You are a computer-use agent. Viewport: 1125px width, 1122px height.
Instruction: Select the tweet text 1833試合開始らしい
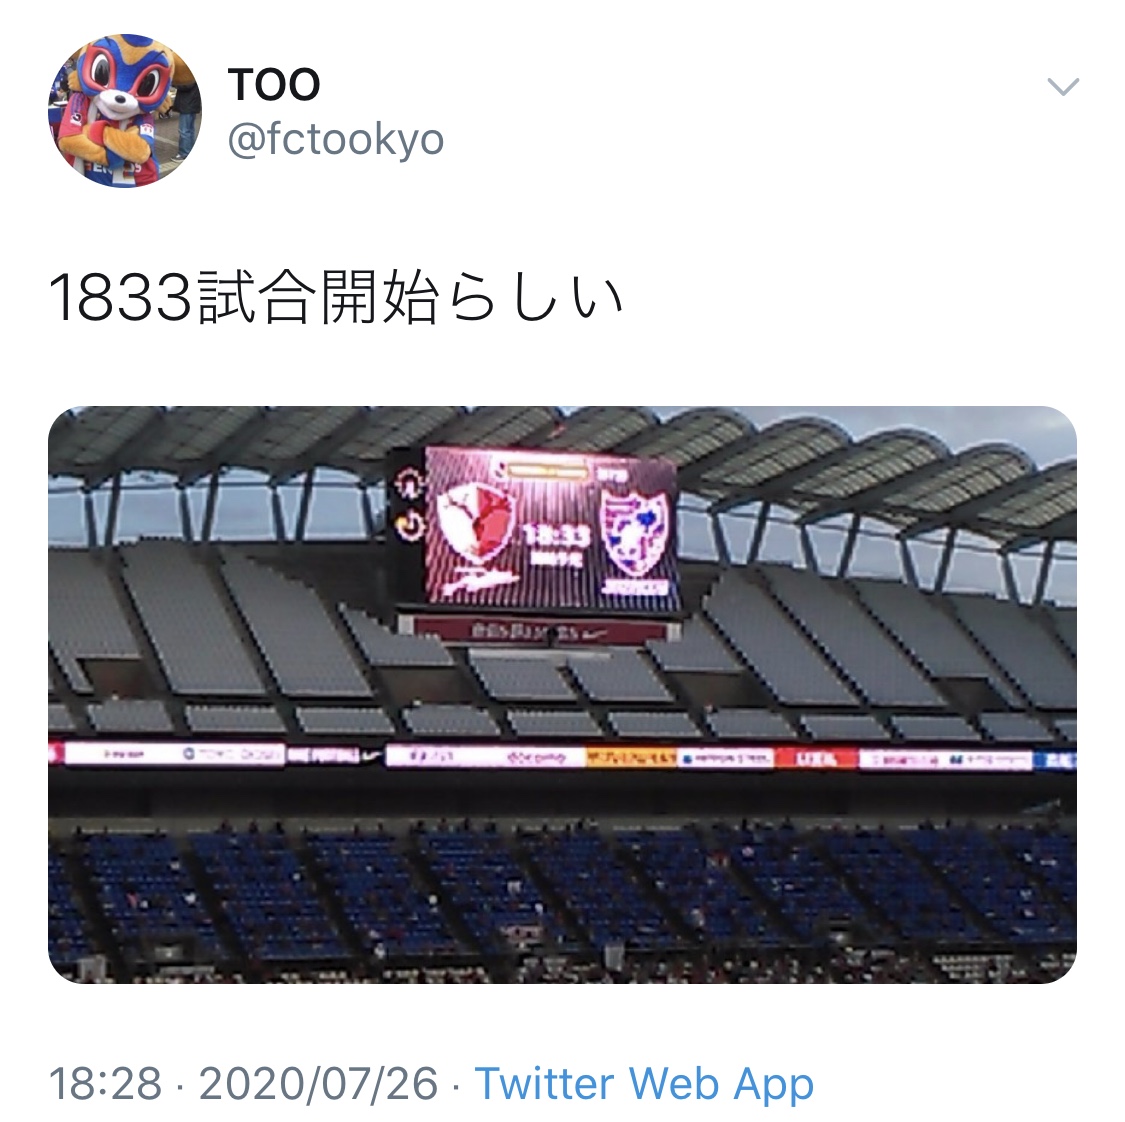(336, 298)
